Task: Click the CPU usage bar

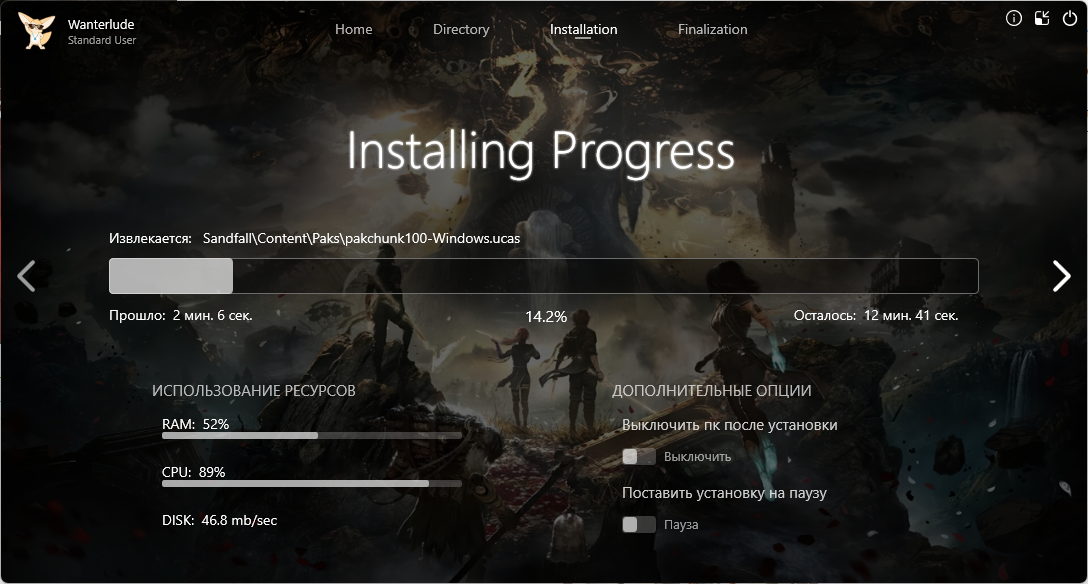Action: click(312, 484)
